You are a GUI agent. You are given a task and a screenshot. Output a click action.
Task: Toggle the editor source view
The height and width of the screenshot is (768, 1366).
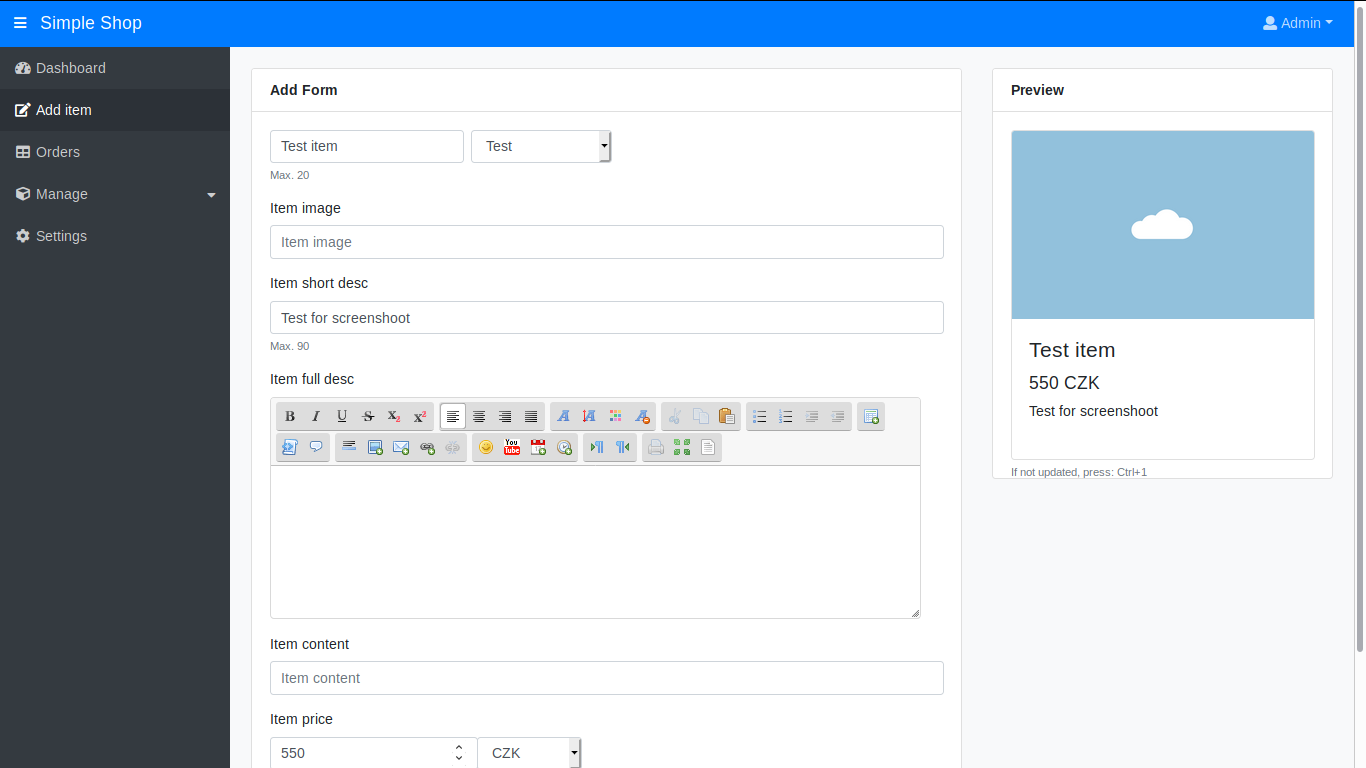click(x=708, y=447)
